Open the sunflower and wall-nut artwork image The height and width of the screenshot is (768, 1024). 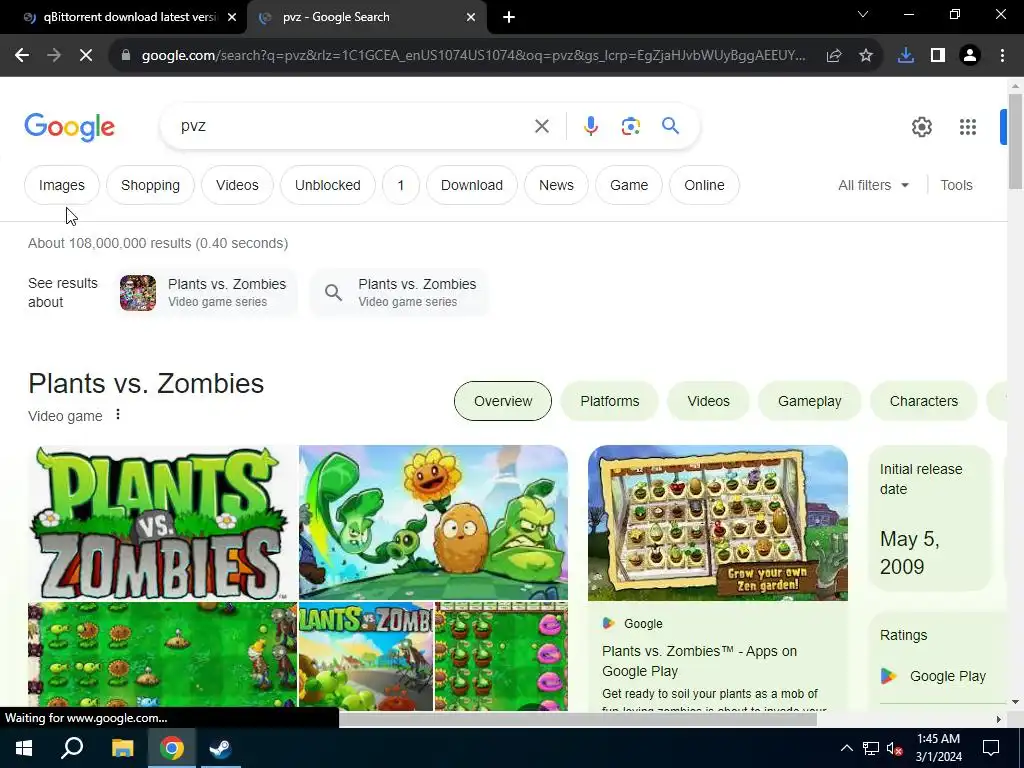(x=433, y=522)
